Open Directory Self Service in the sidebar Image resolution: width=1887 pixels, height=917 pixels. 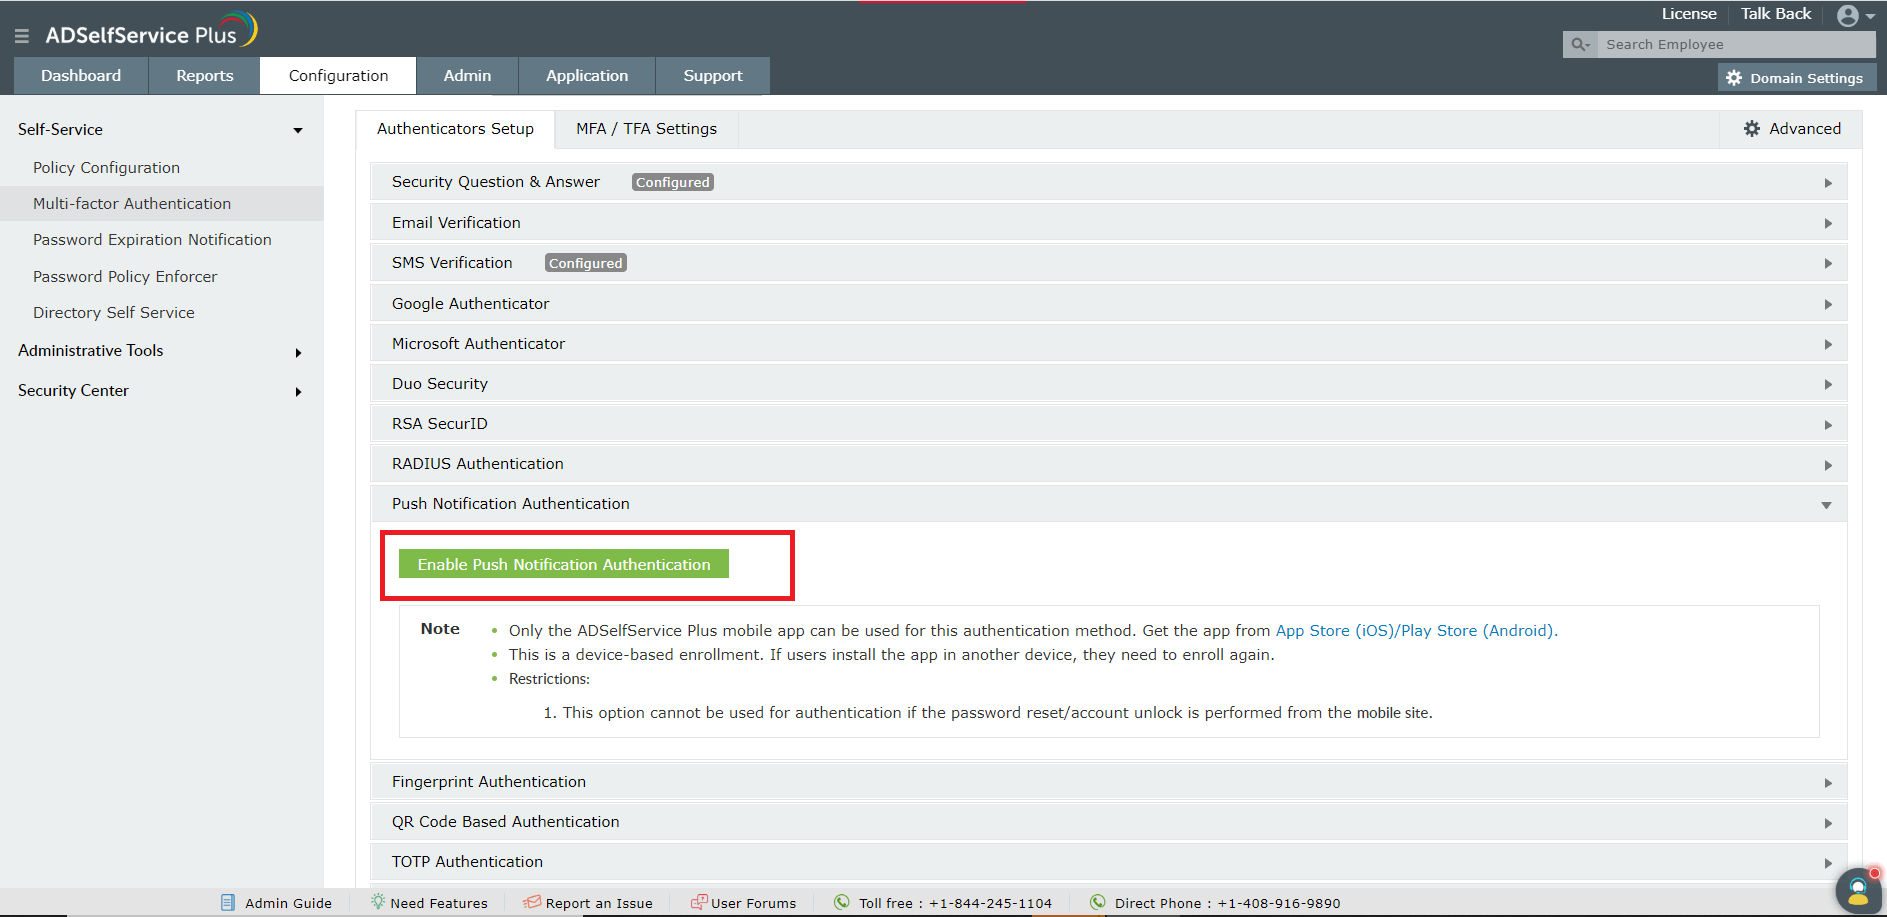pos(114,313)
